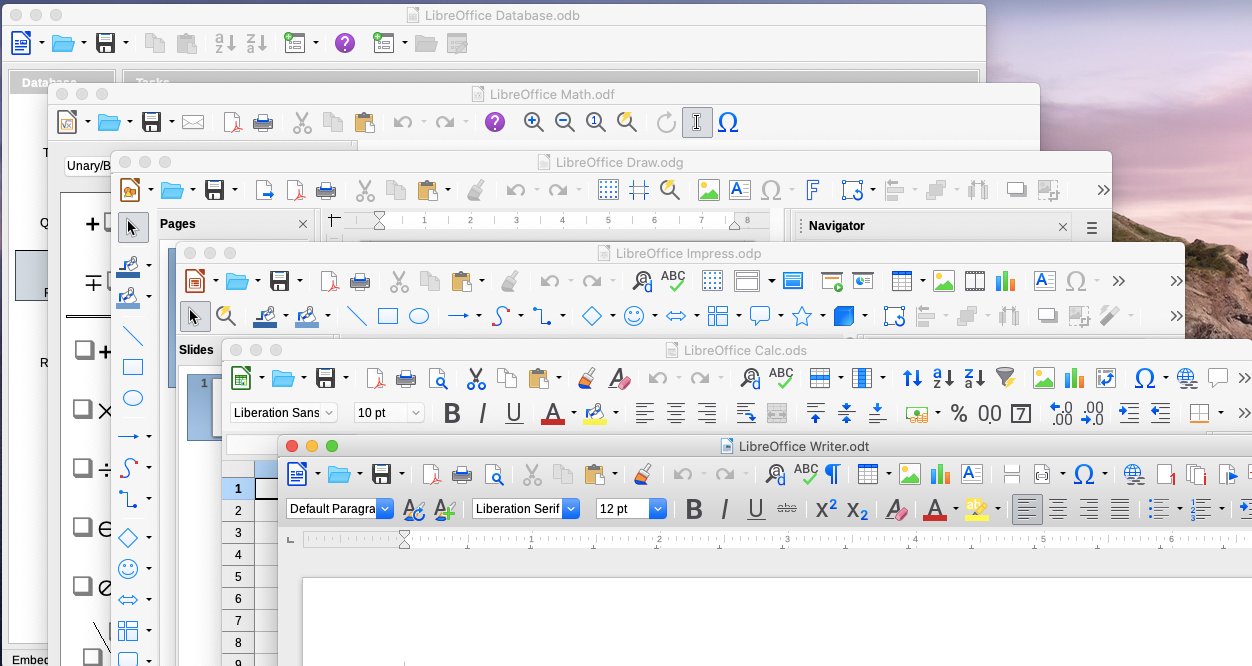Sort ascending in the Calc toolbar
1252x666 pixels.
[943, 378]
